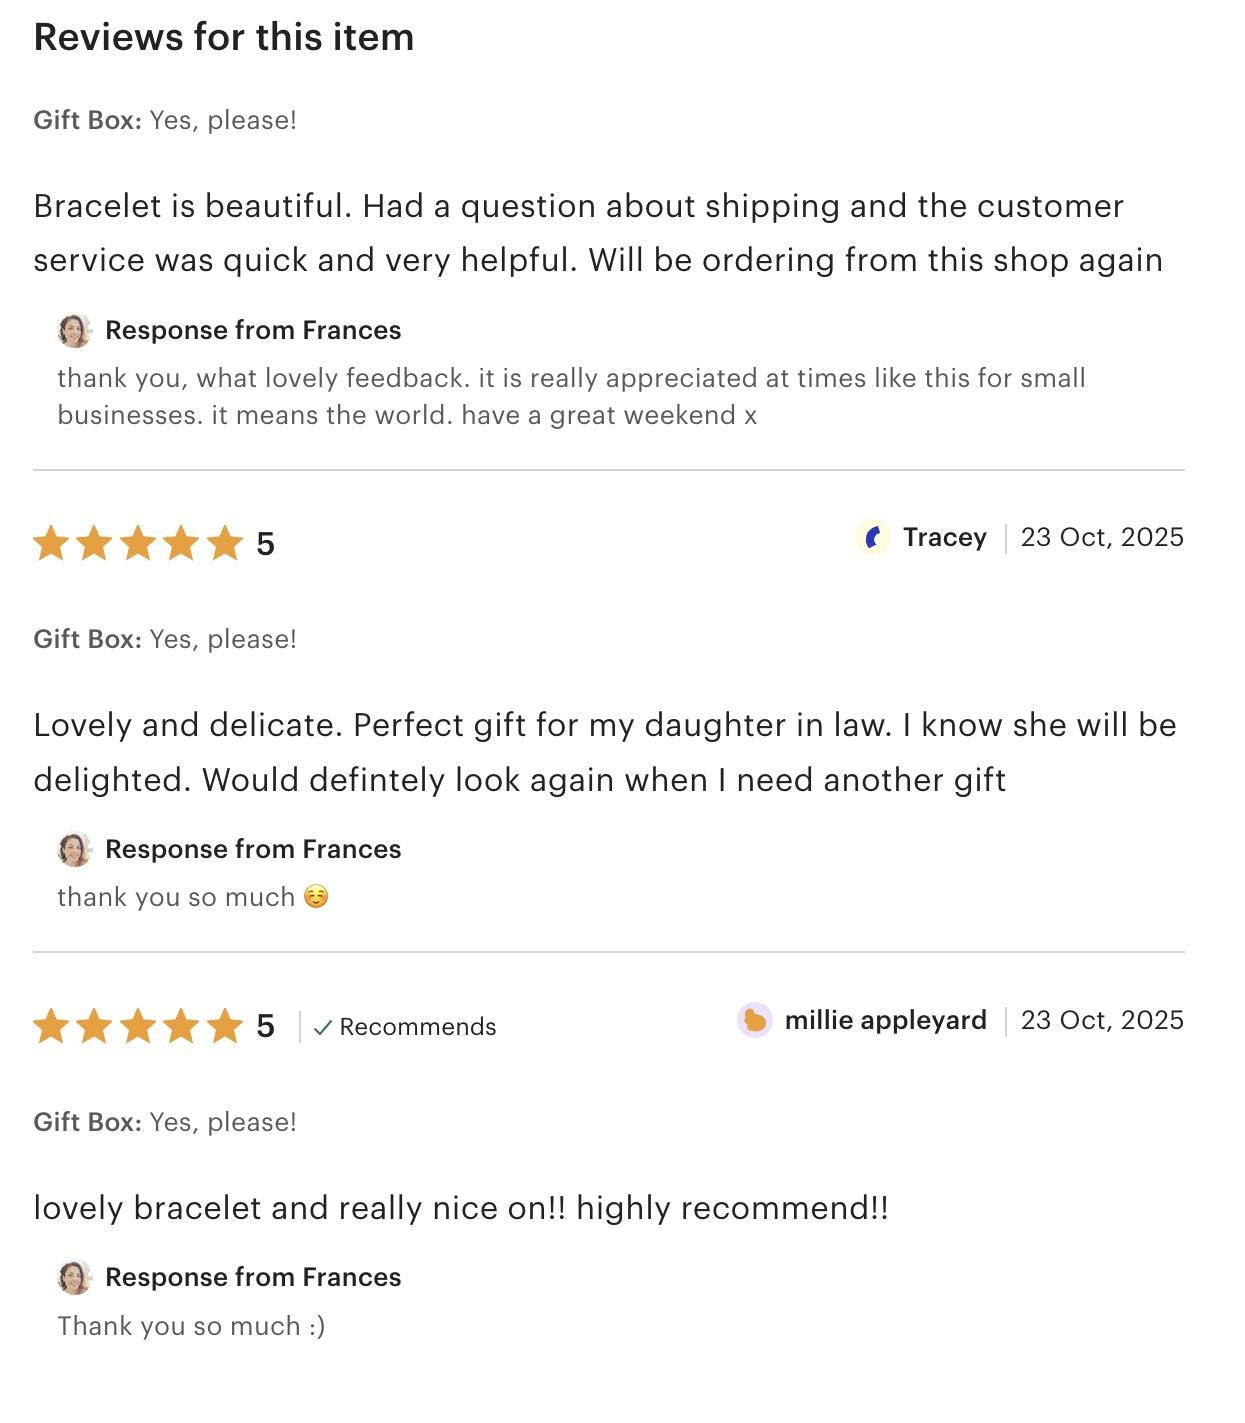
Task: Click 'Response from Frances' under millie's review
Action: click(x=253, y=1278)
